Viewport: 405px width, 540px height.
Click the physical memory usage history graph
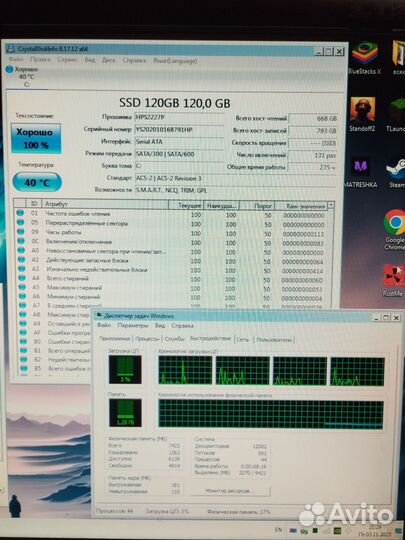pyautogui.click(x=271, y=415)
